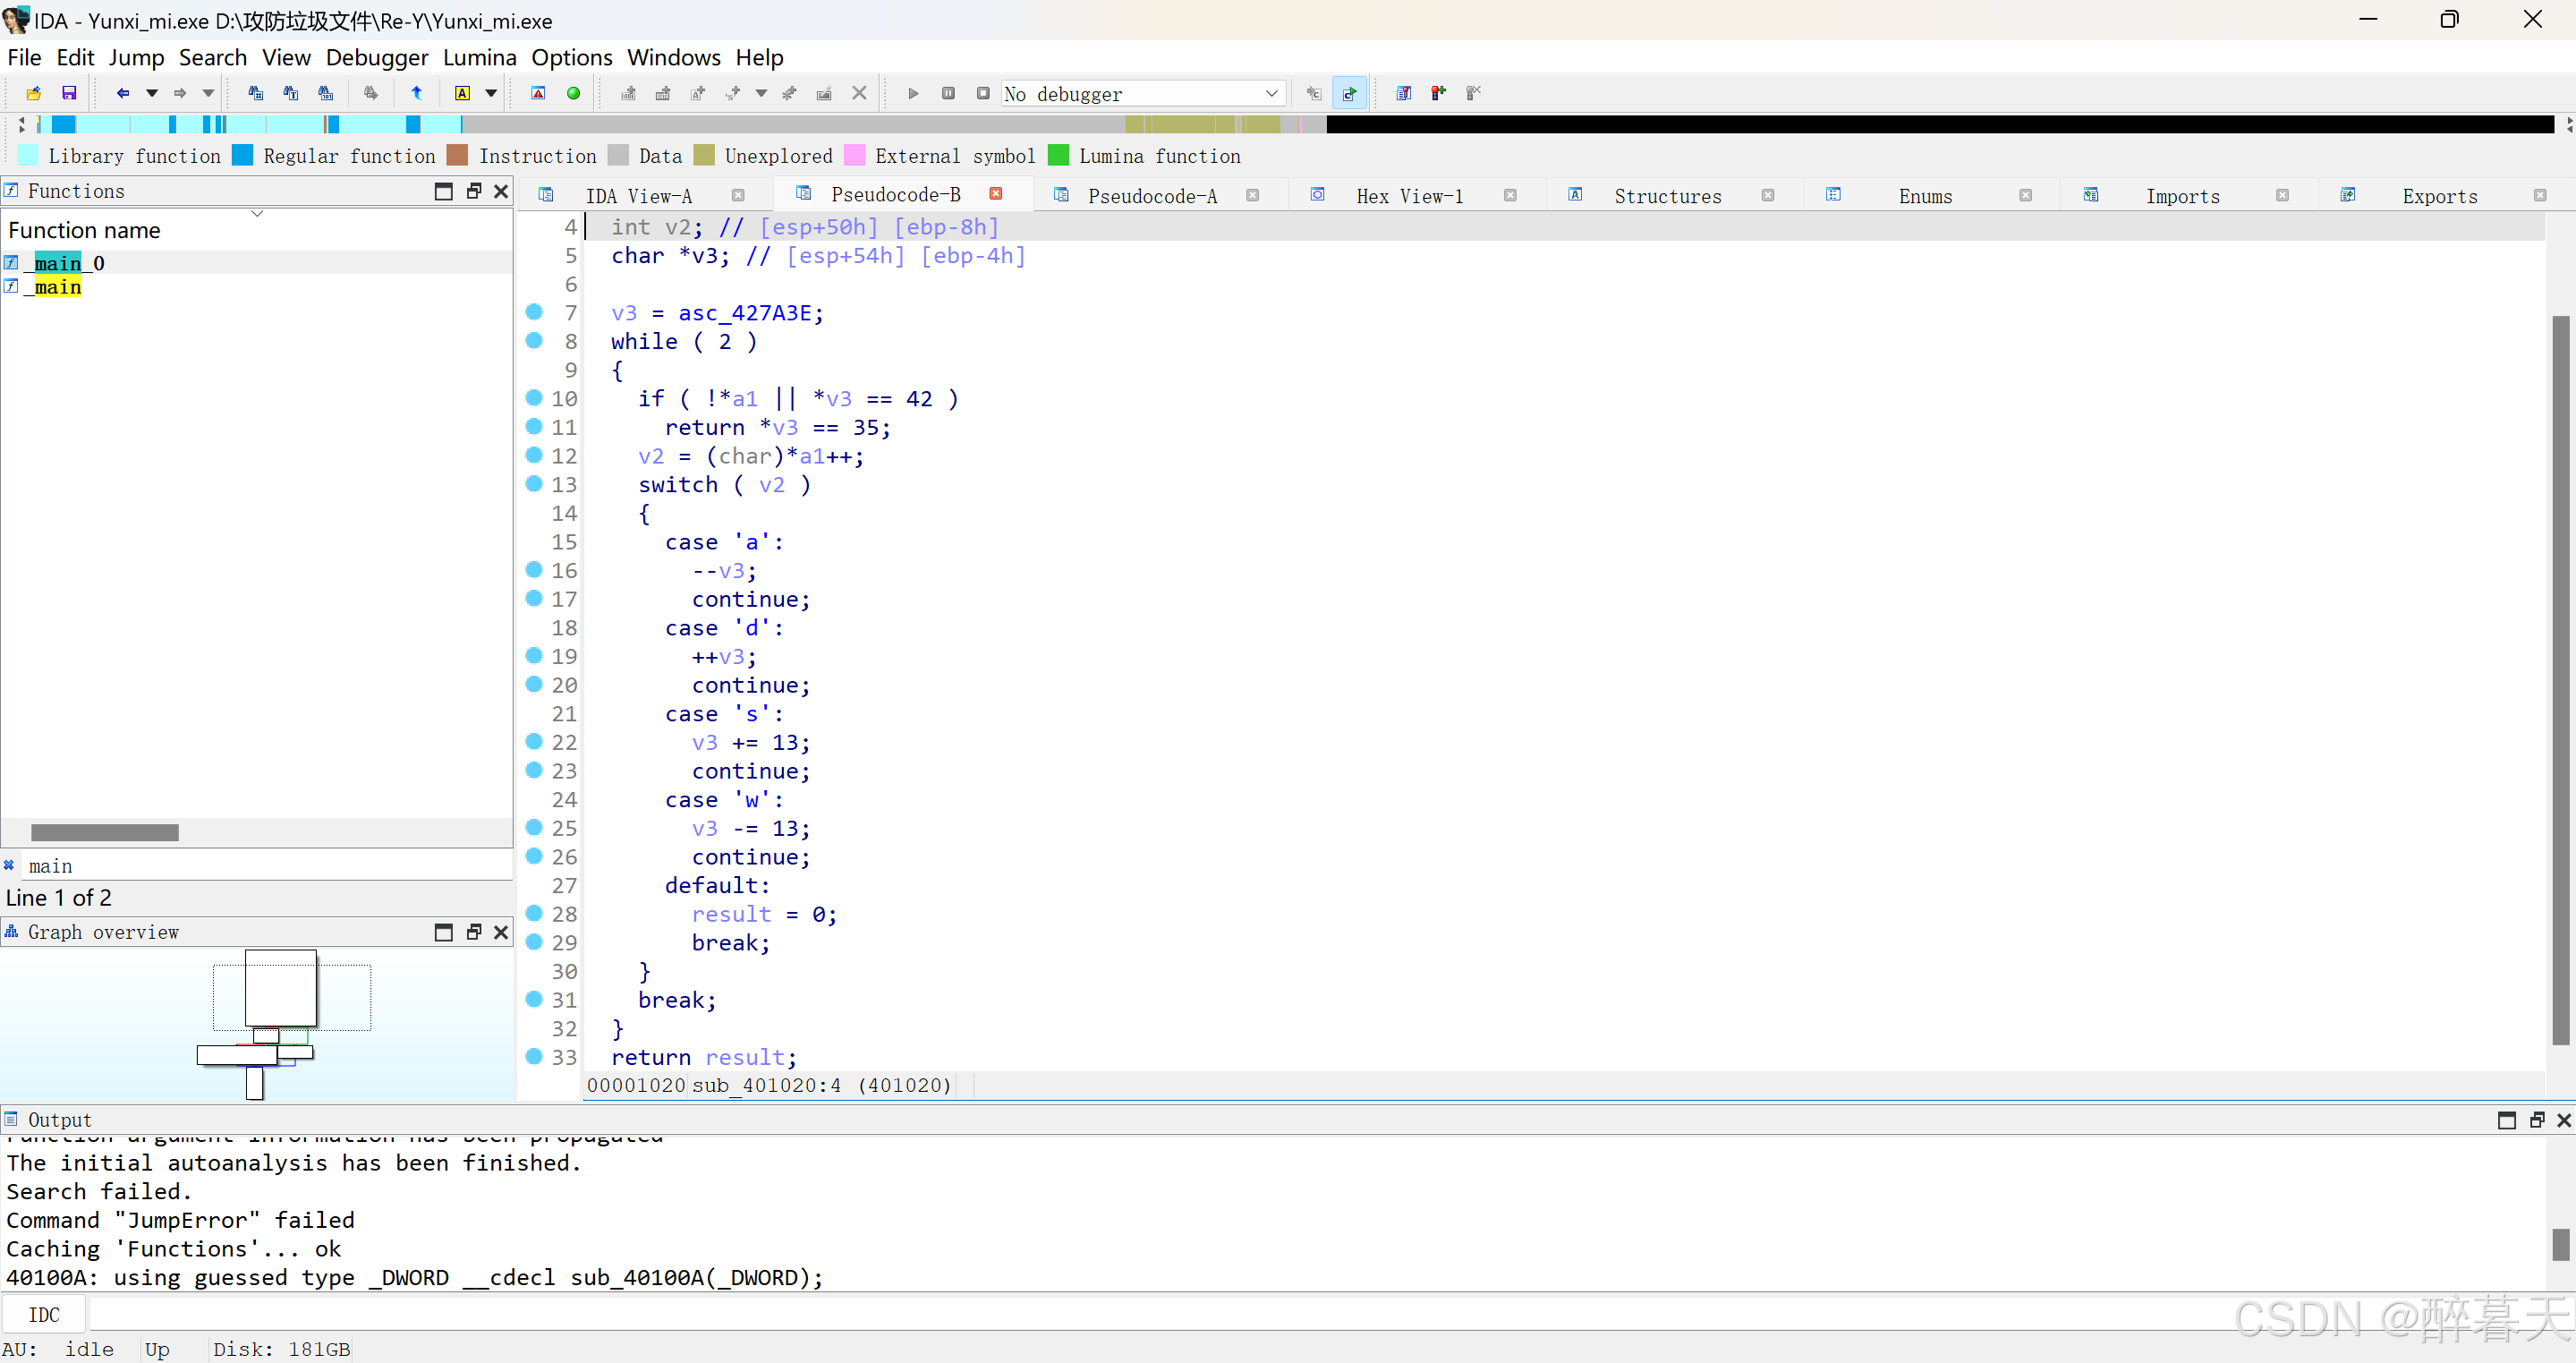Click the Pause process toolbar icon

coord(947,93)
